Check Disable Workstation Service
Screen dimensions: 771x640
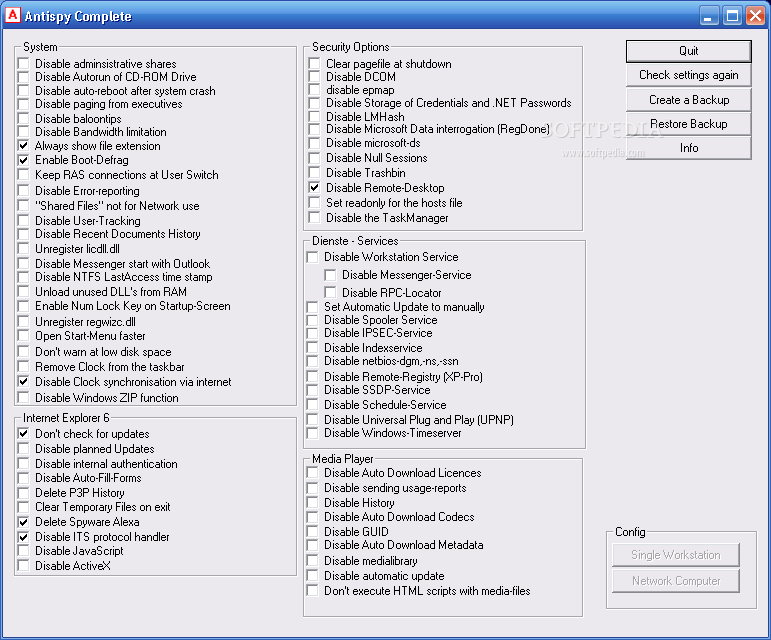click(312, 257)
